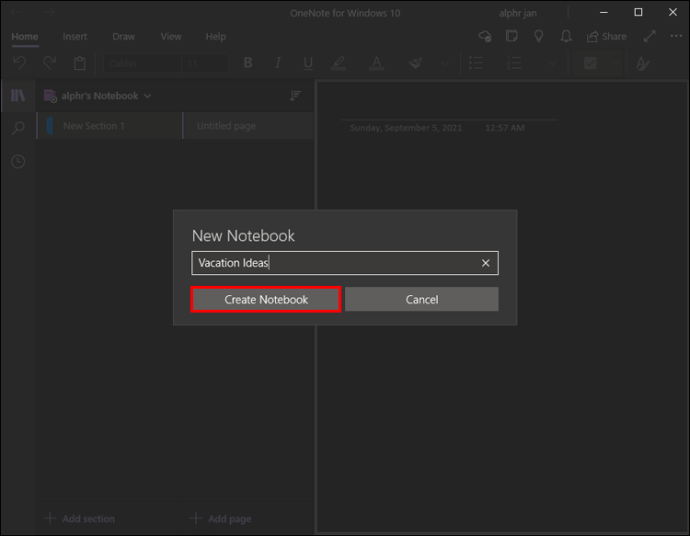Navigate forward with the arrow

tap(49, 12)
